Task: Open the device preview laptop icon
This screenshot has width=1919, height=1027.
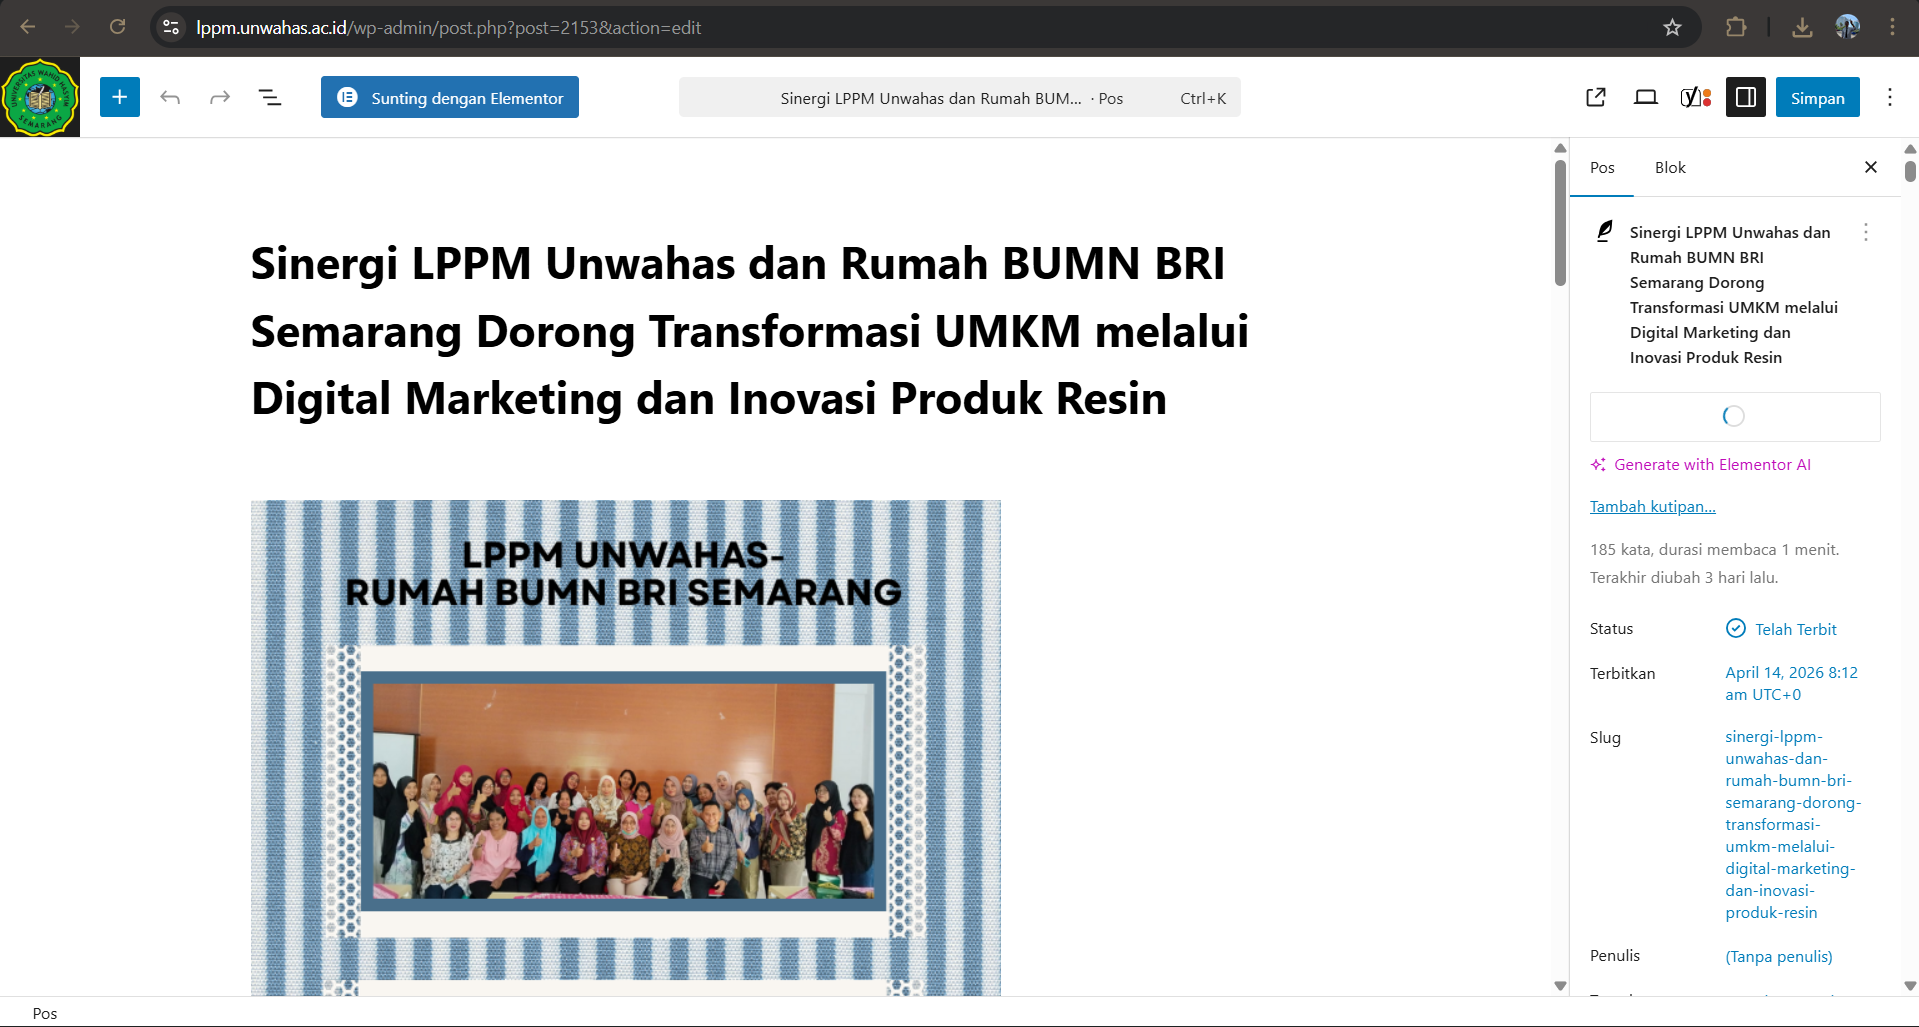Action: (x=1645, y=97)
